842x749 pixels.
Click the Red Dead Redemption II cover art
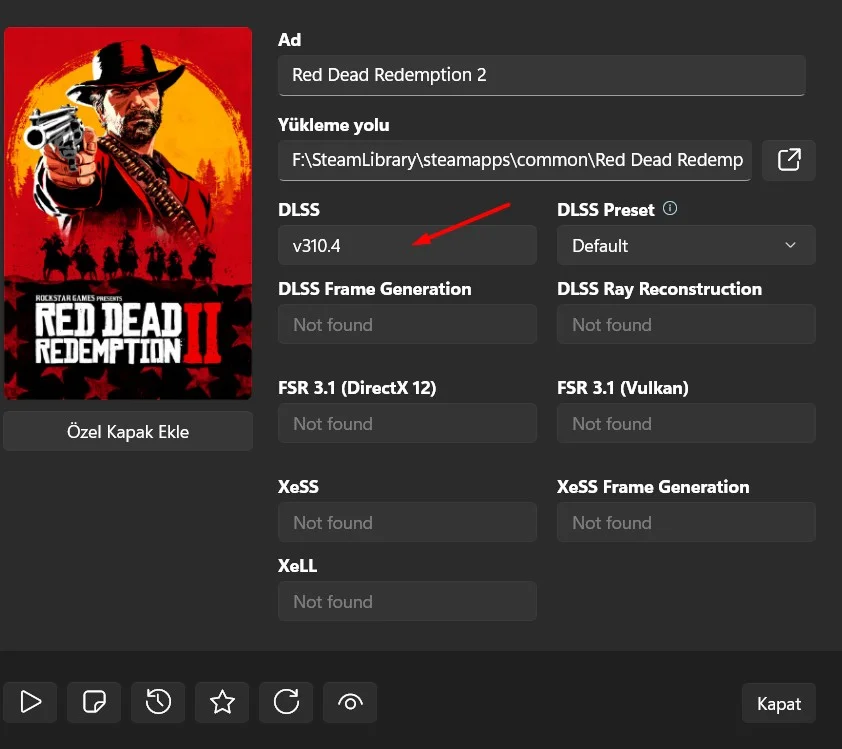click(128, 213)
